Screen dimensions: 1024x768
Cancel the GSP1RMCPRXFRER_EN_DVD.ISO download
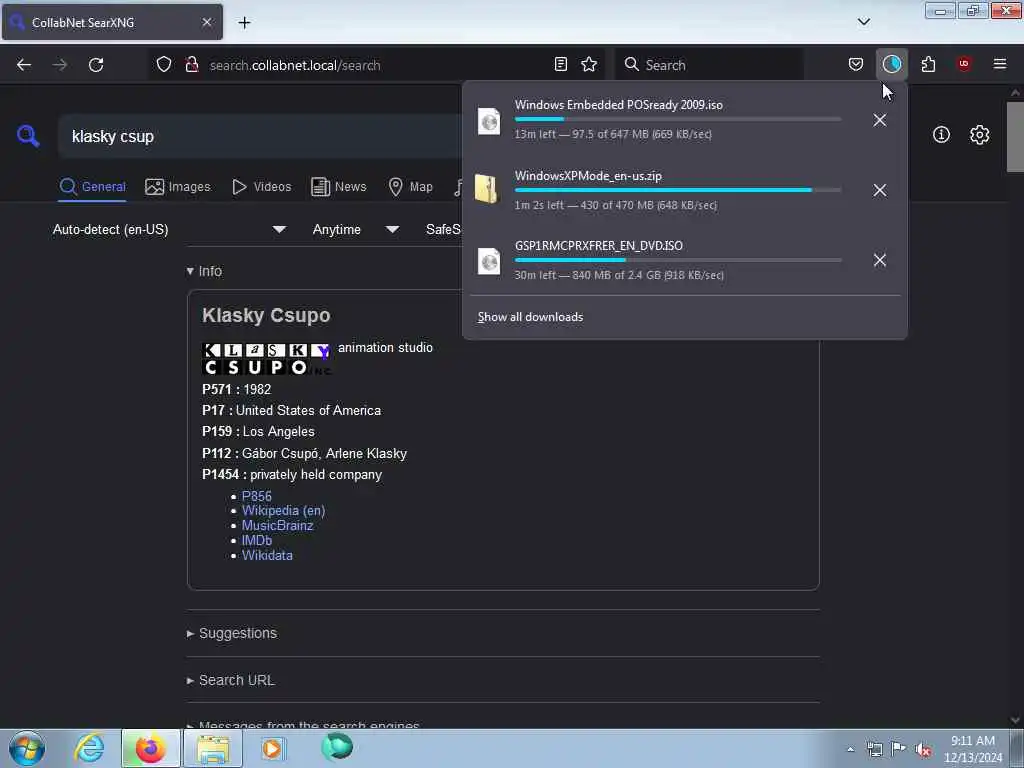880,260
